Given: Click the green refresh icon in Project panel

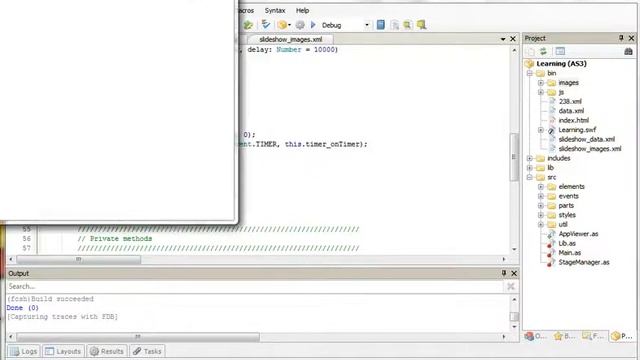Looking at the screenshot, I should click(543, 51).
